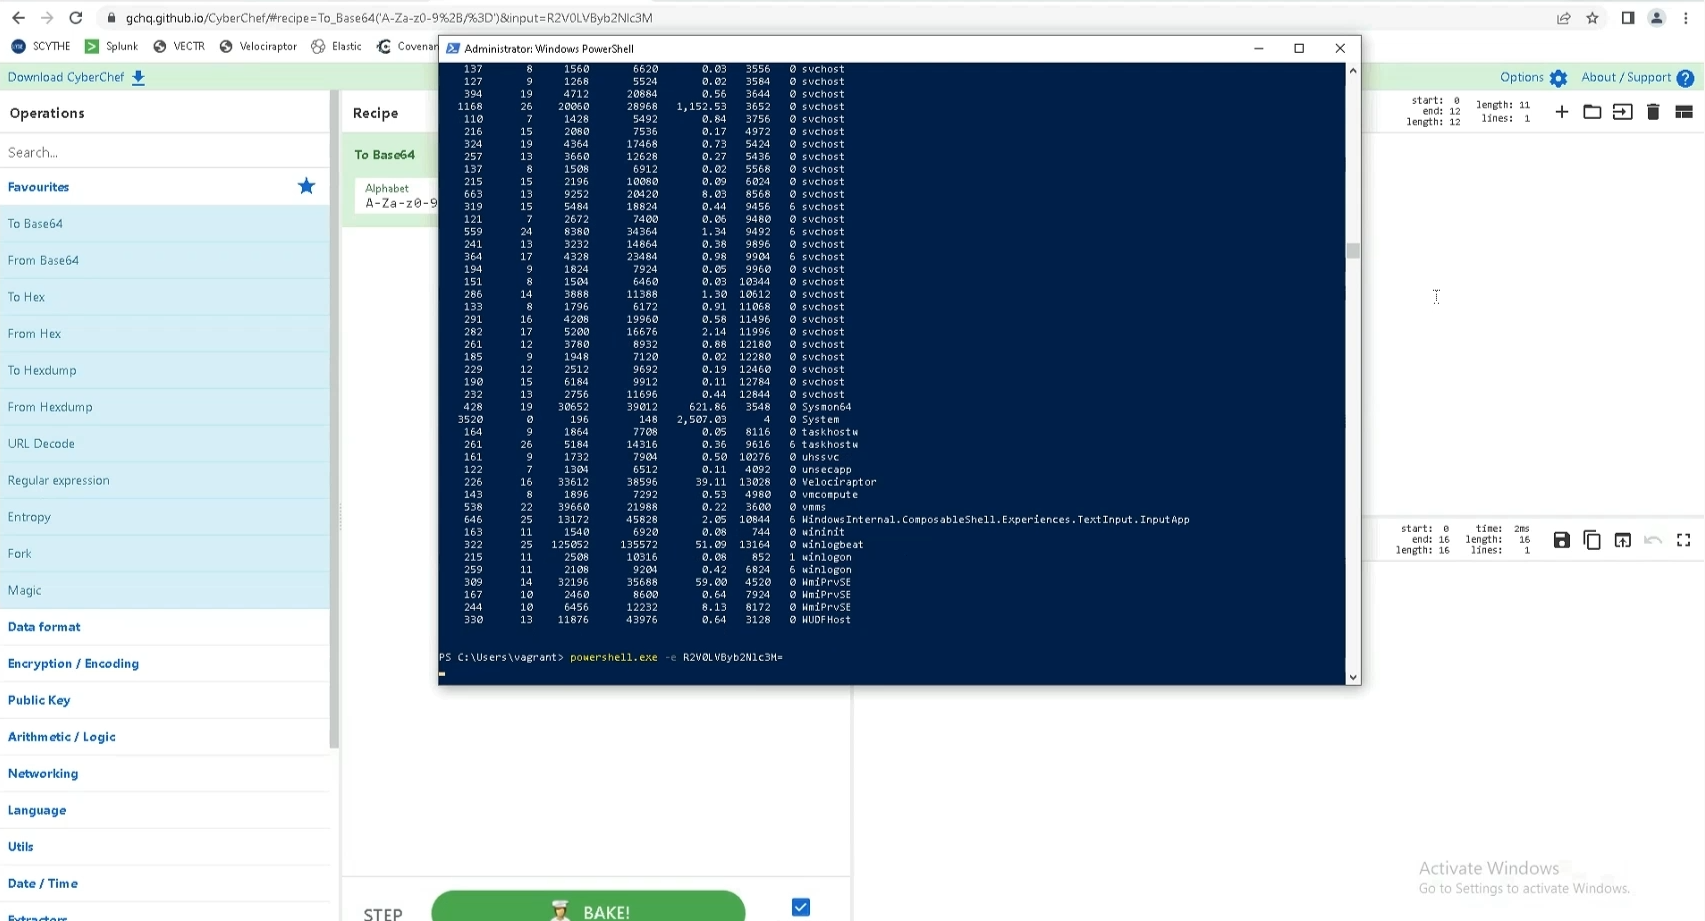Add a new input tab
Viewport: 1705px width, 921px height.
click(1561, 112)
